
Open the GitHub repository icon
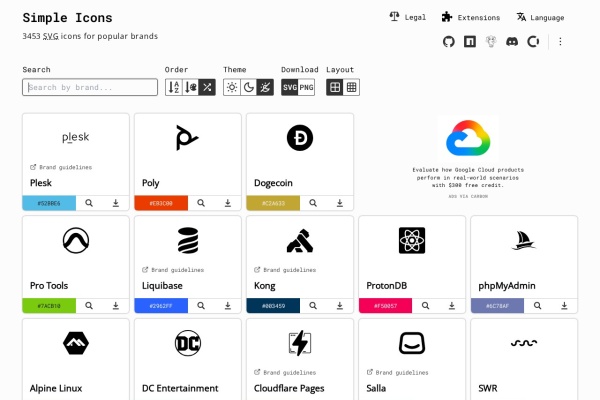(449, 41)
